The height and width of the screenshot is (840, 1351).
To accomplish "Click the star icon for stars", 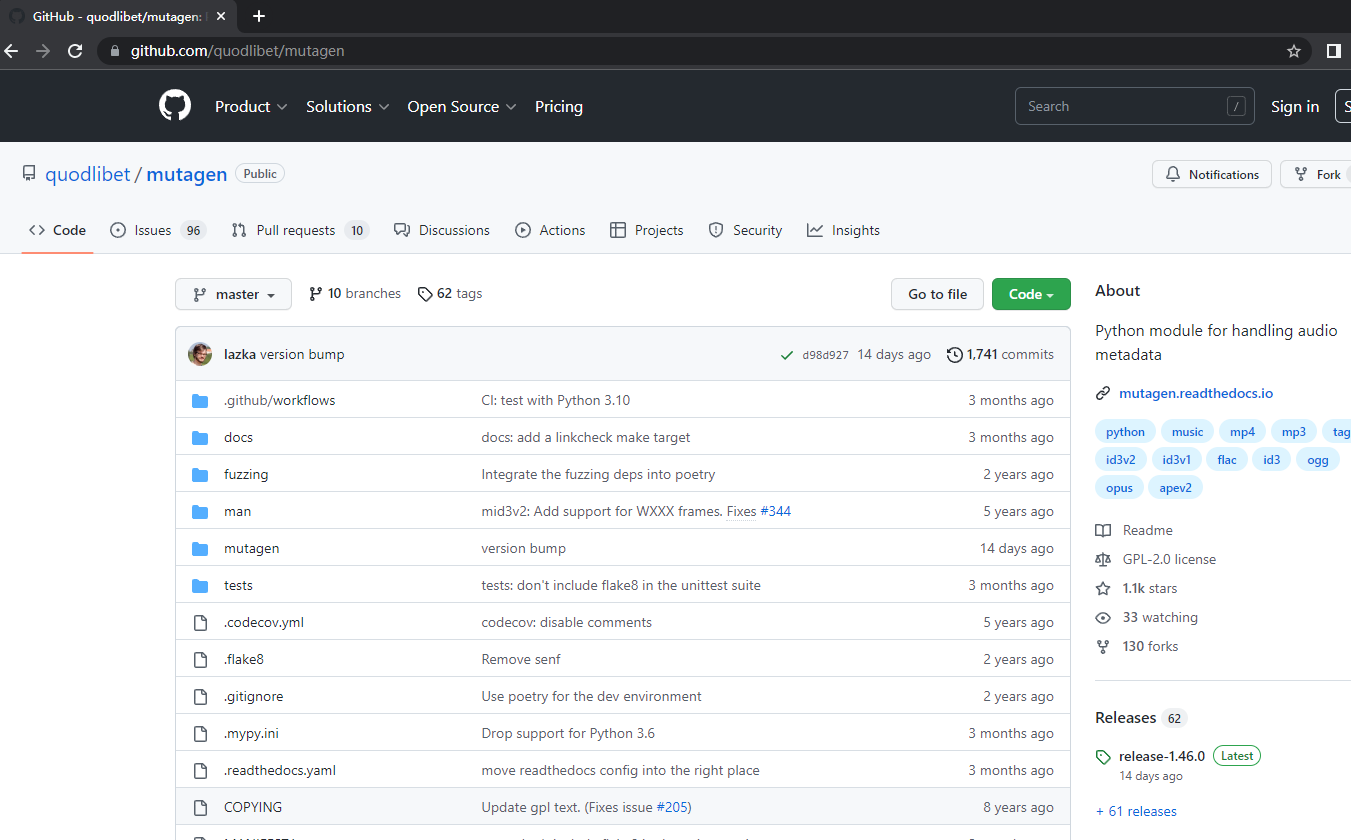I will 1103,589.
